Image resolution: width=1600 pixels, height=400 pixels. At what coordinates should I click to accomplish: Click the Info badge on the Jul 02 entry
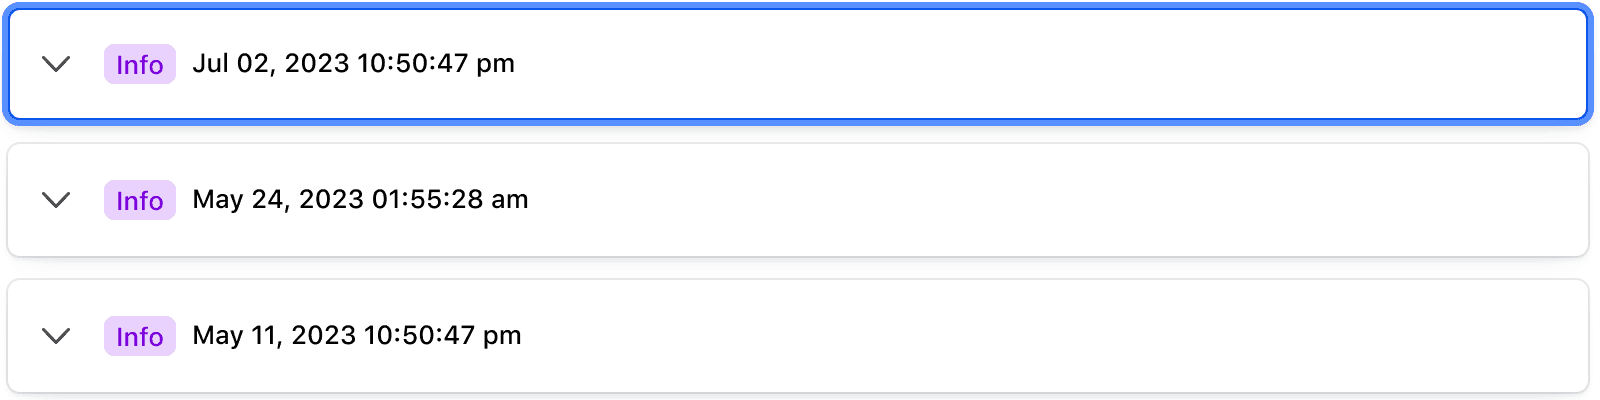pos(140,64)
